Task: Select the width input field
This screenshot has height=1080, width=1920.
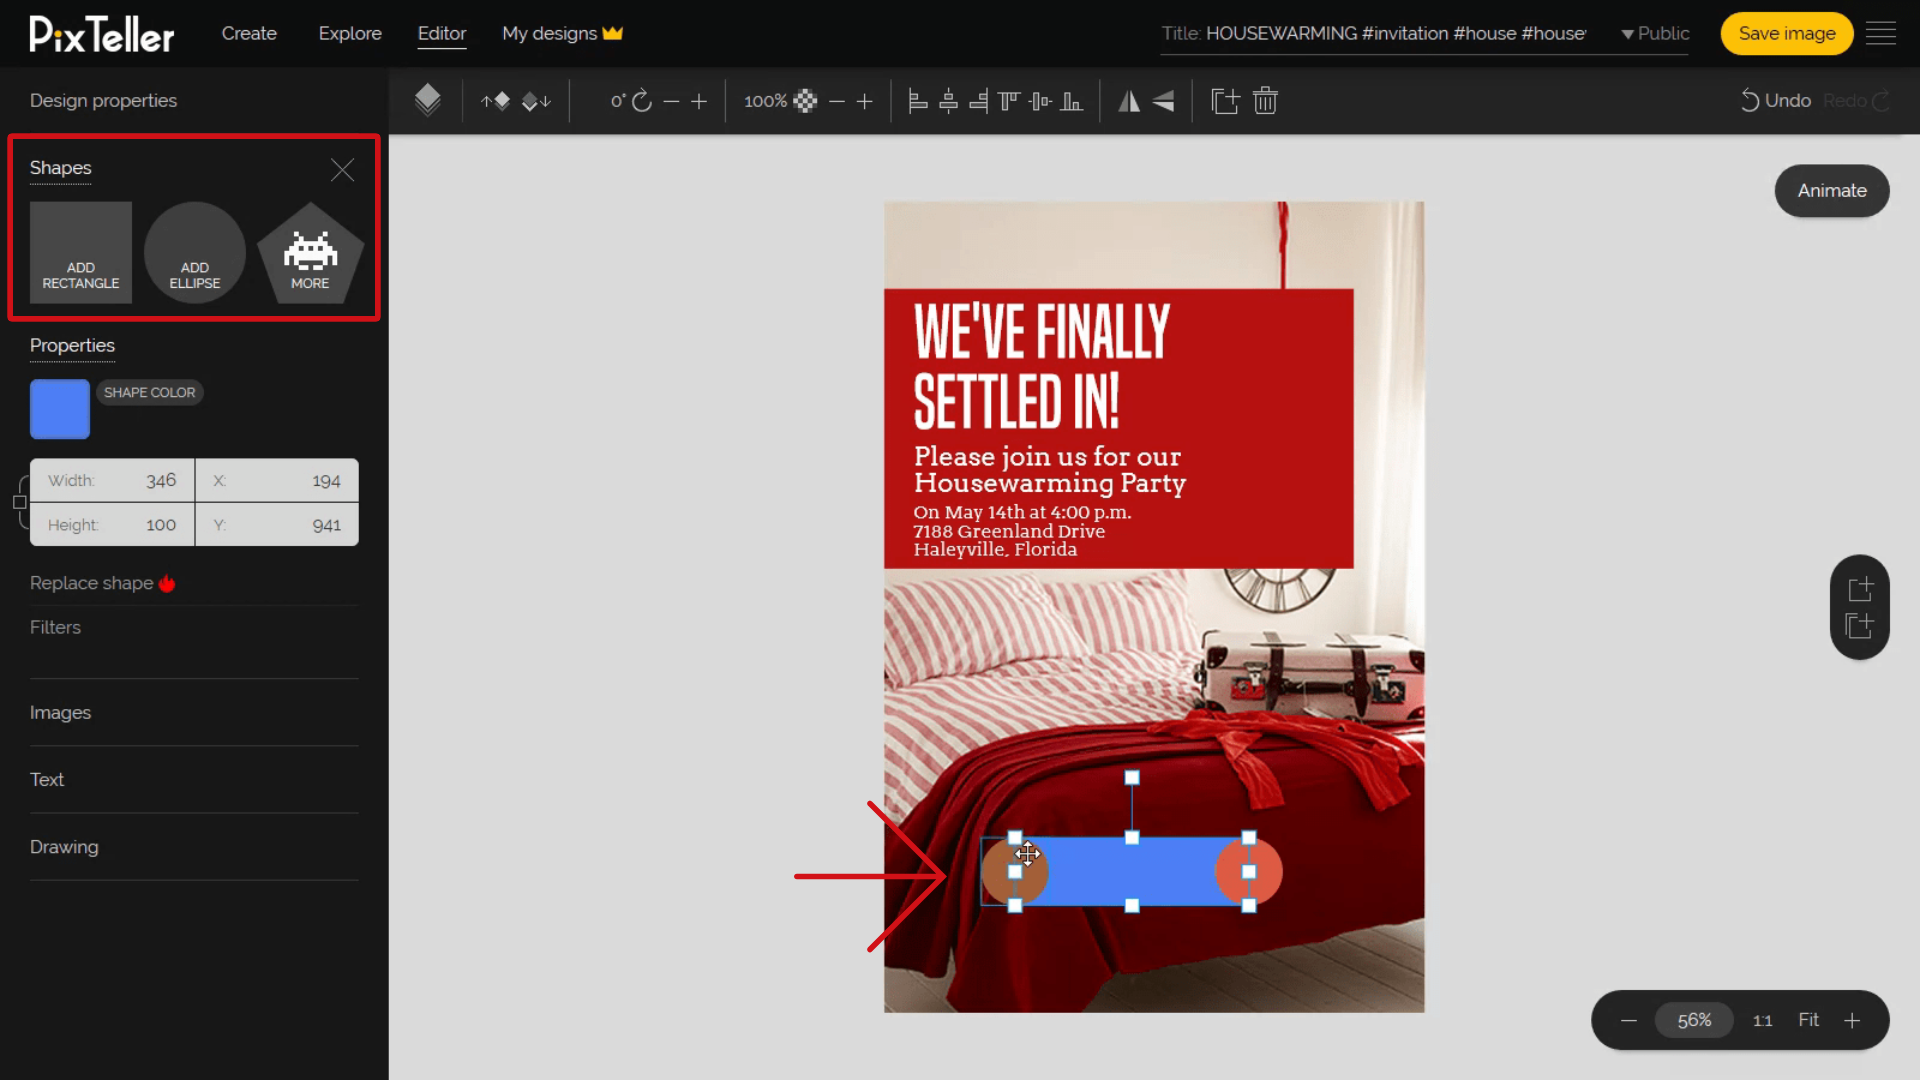Action: [x=161, y=479]
